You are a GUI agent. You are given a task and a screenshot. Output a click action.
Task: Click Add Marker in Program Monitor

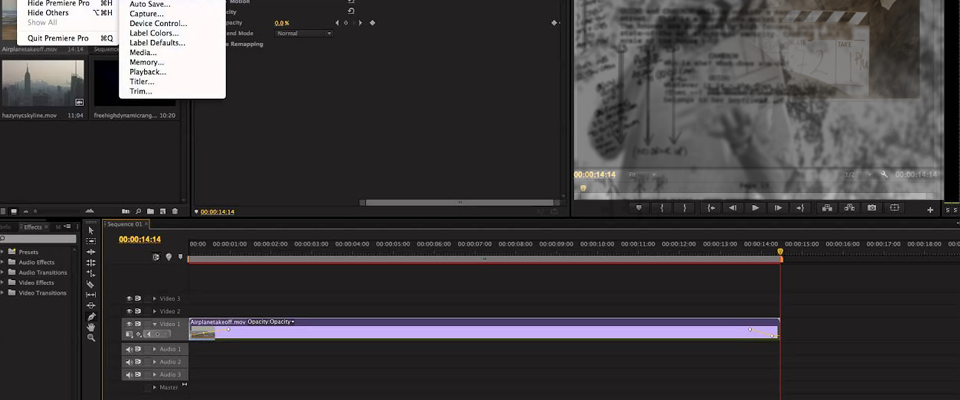[639, 208]
